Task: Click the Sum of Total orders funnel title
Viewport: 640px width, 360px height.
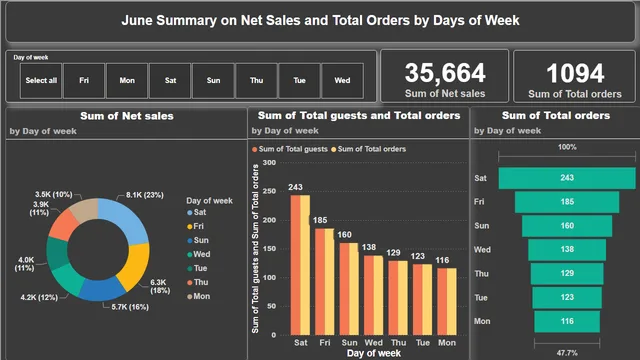Action: click(x=556, y=116)
